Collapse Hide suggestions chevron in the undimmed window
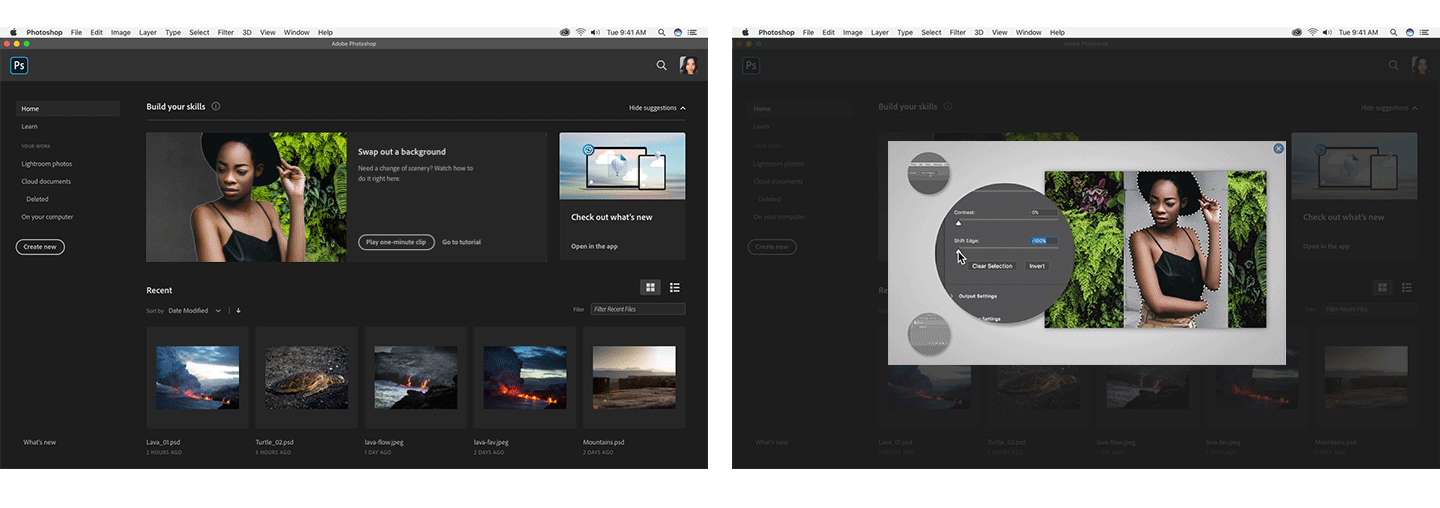The width and height of the screenshot is (1440, 508). (x=683, y=107)
